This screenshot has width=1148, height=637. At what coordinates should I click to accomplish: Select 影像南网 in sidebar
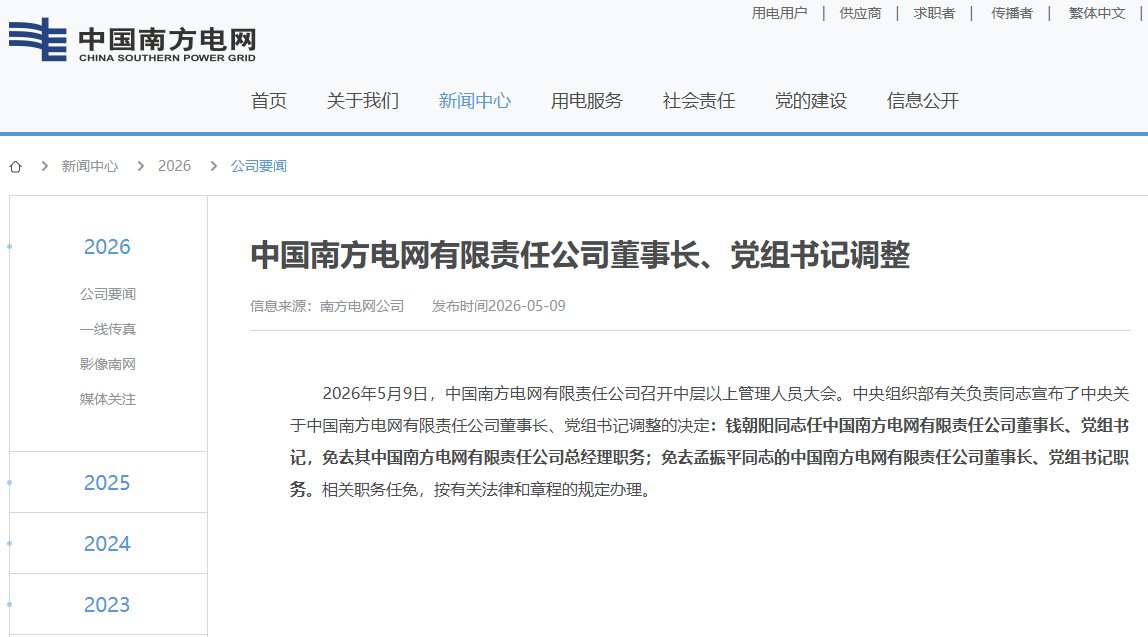pyautogui.click(x=108, y=365)
